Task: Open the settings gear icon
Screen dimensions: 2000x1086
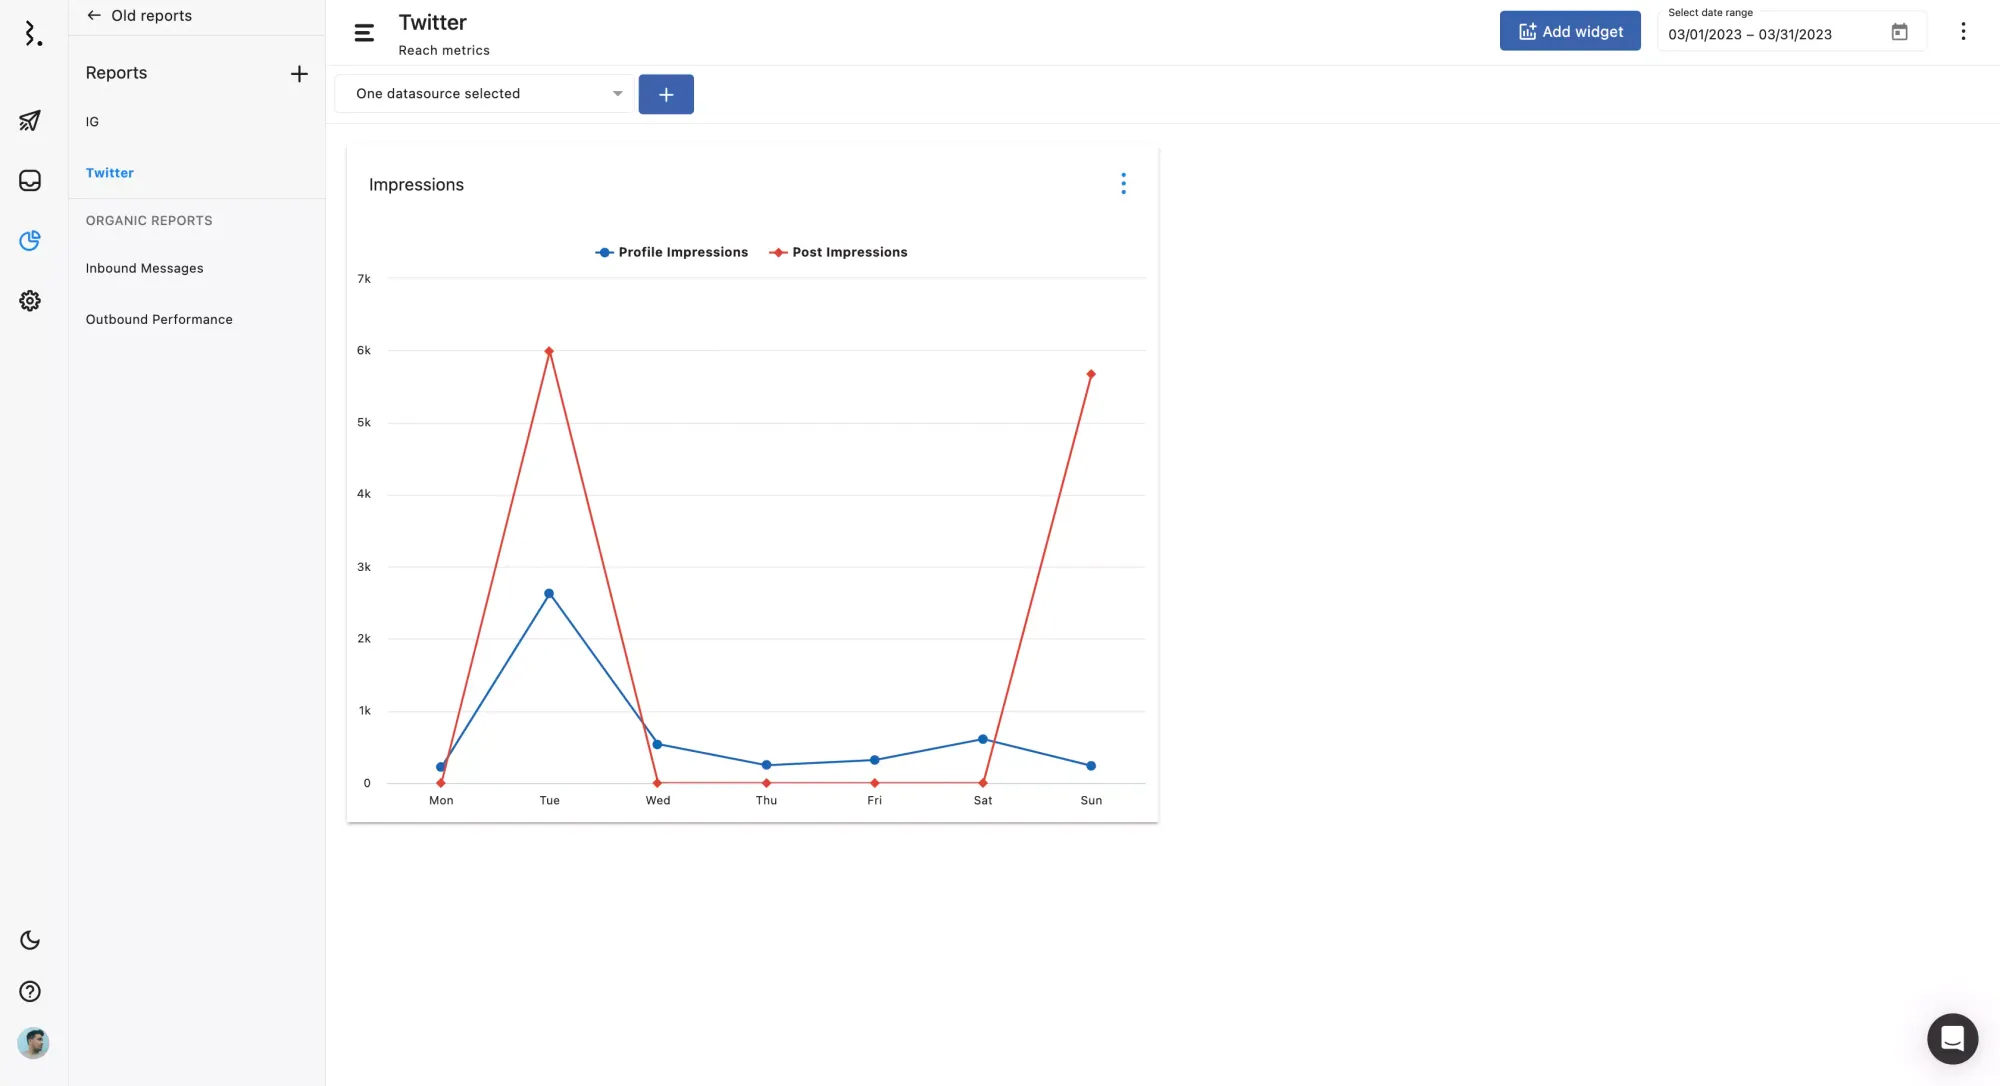Action: pos(30,300)
